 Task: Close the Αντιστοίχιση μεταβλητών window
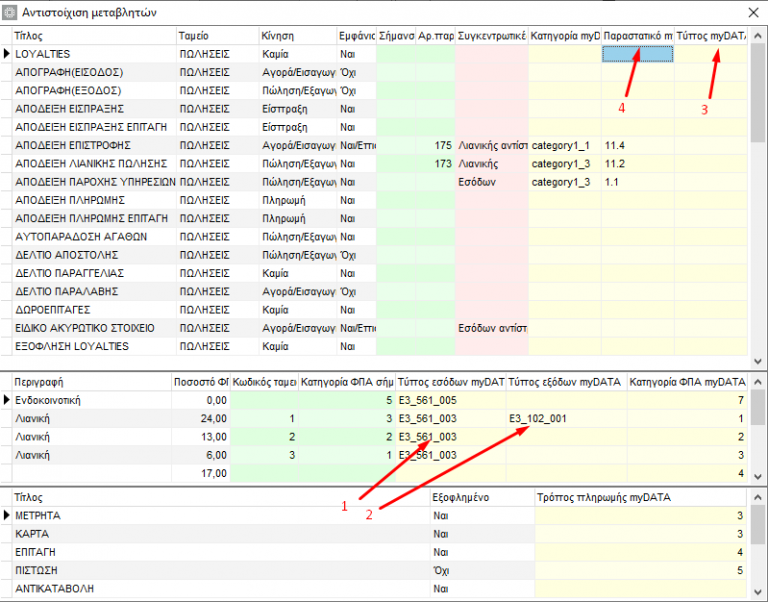coord(754,12)
